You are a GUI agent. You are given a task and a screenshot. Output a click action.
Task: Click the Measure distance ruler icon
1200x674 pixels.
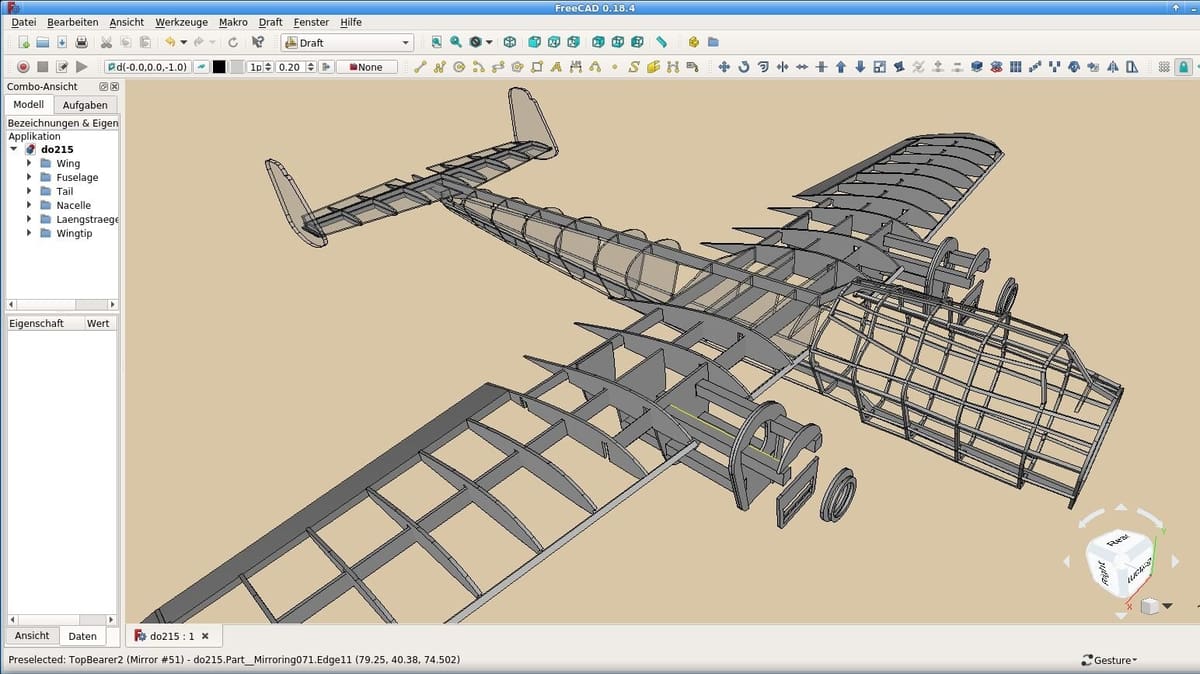point(662,42)
